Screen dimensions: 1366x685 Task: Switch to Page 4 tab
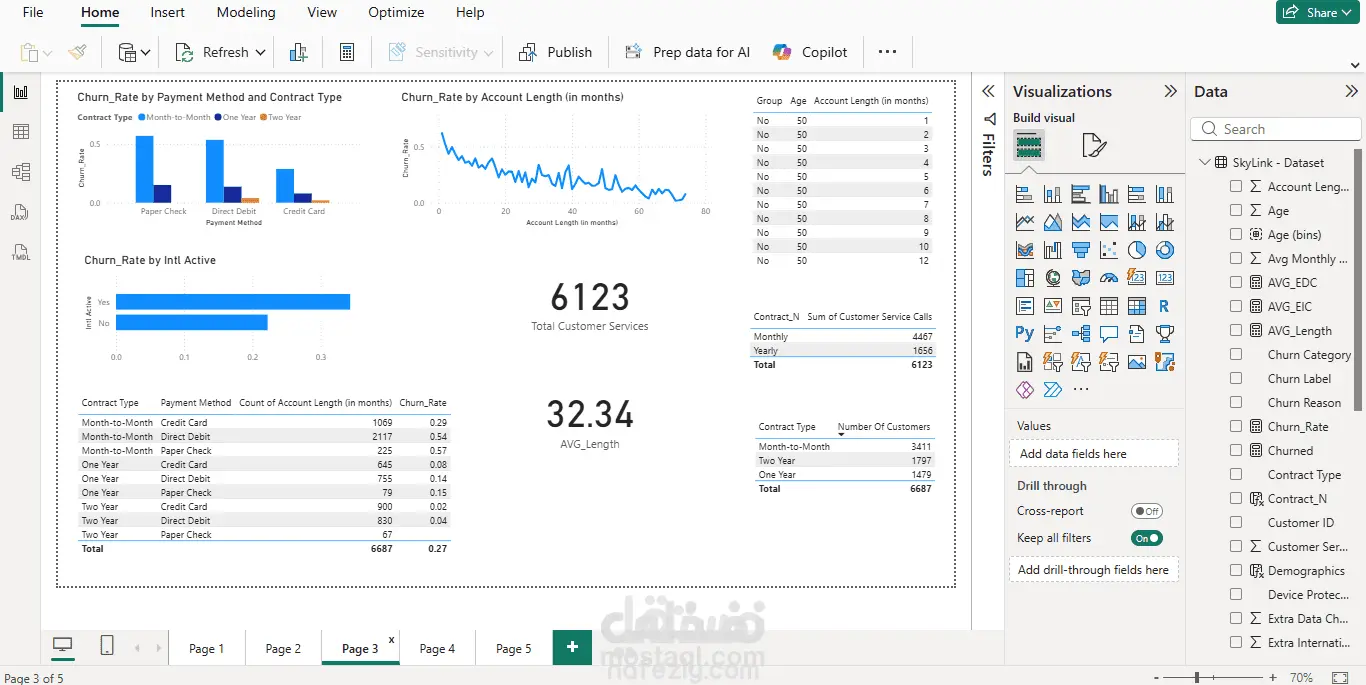pos(437,648)
